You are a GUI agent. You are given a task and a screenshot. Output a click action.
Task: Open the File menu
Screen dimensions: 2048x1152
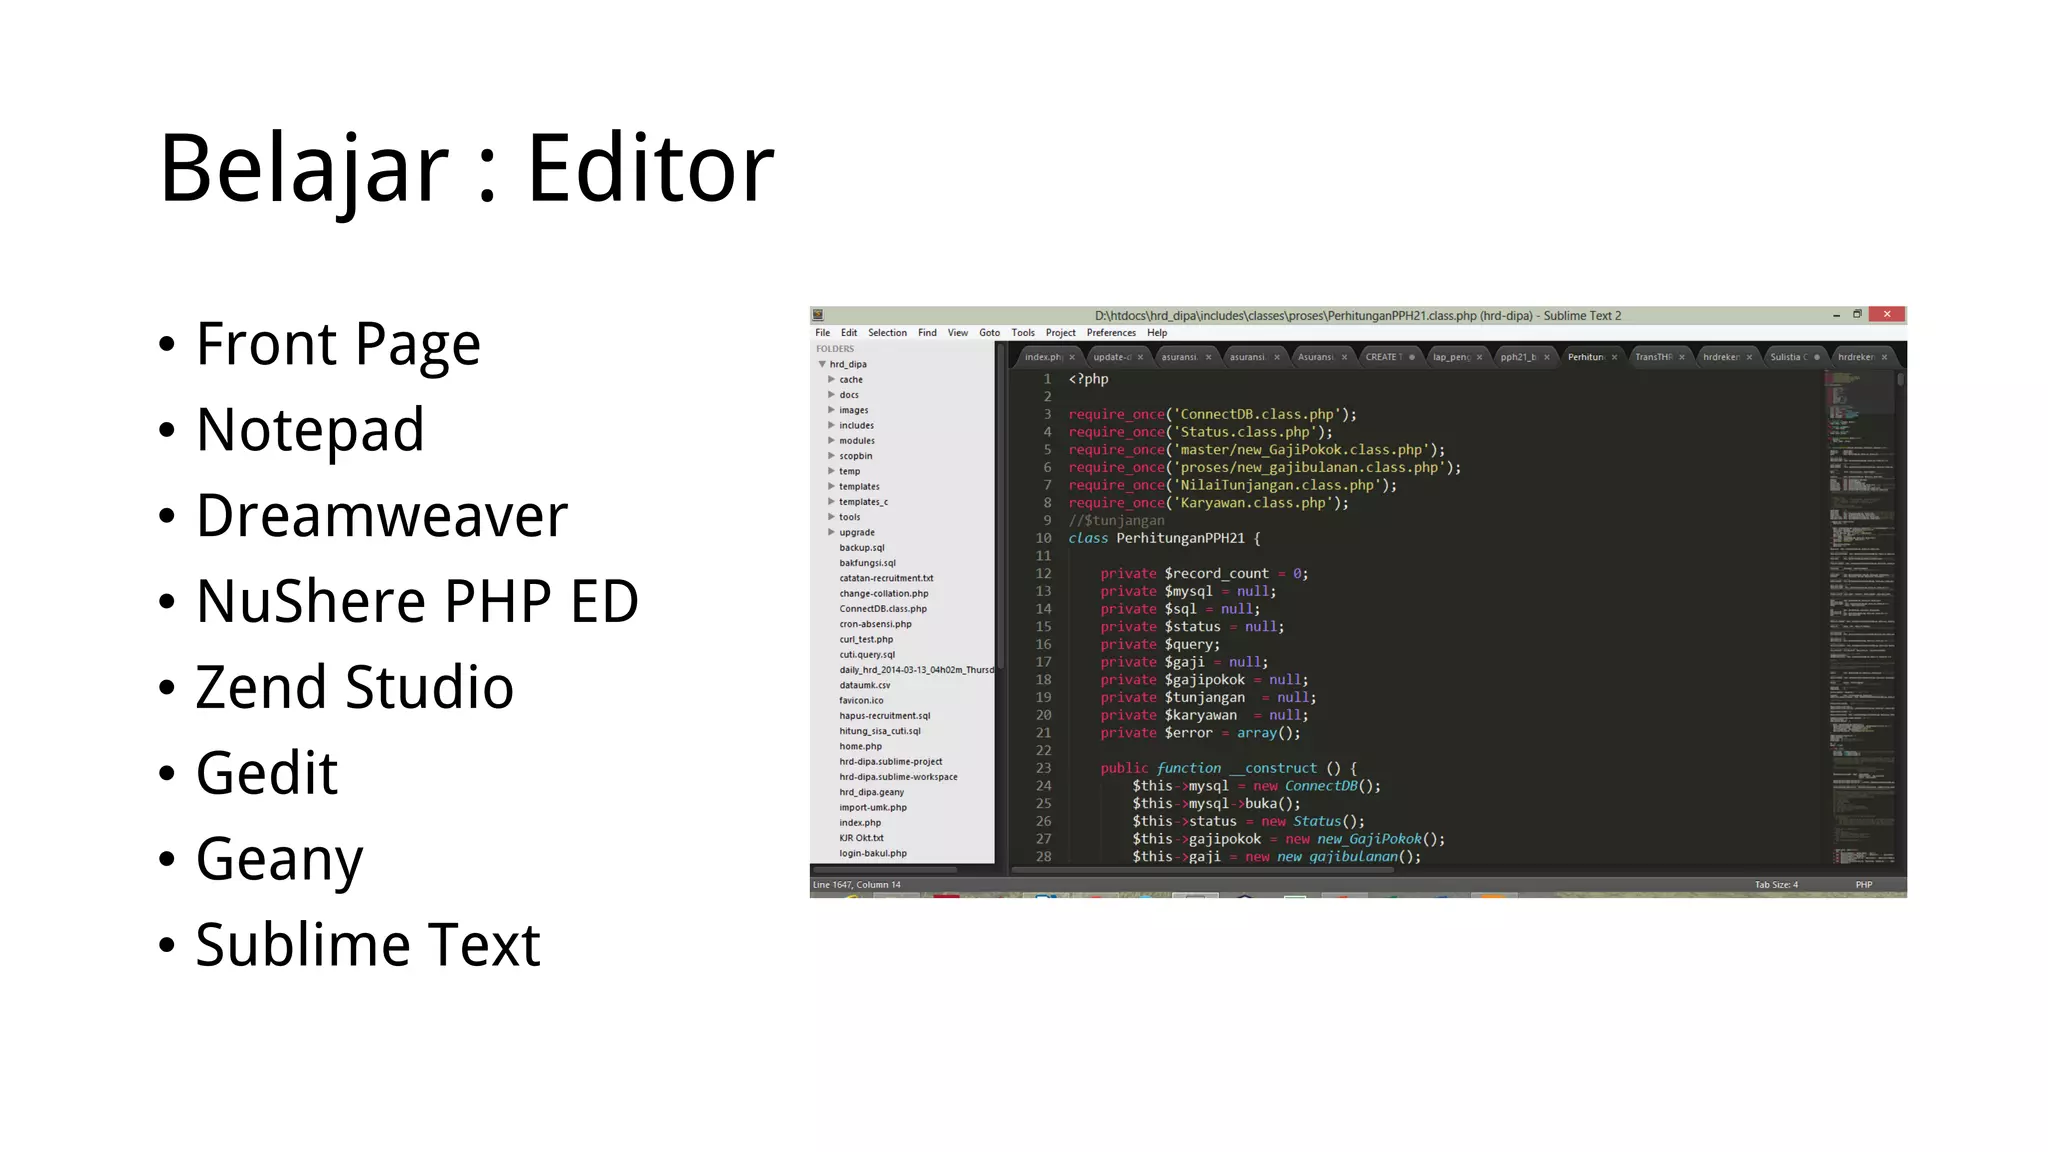[x=822, y=333]
